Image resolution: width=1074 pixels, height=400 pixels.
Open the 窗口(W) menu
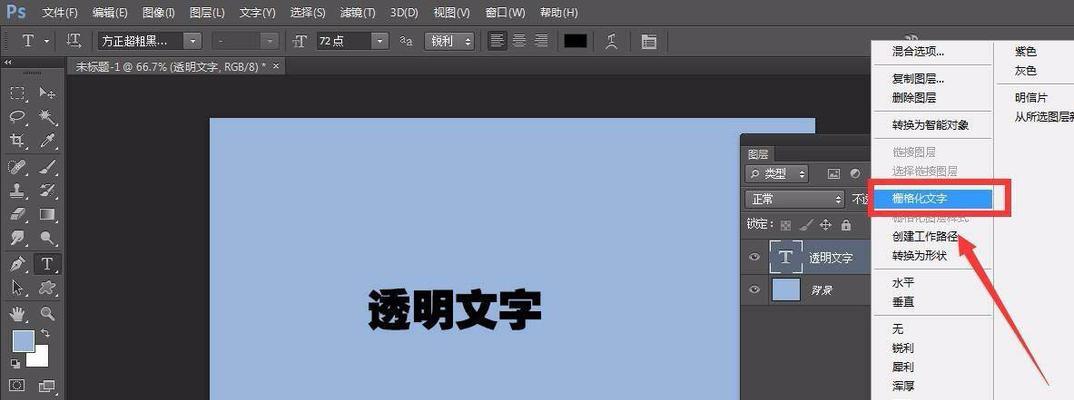(505, 13)
